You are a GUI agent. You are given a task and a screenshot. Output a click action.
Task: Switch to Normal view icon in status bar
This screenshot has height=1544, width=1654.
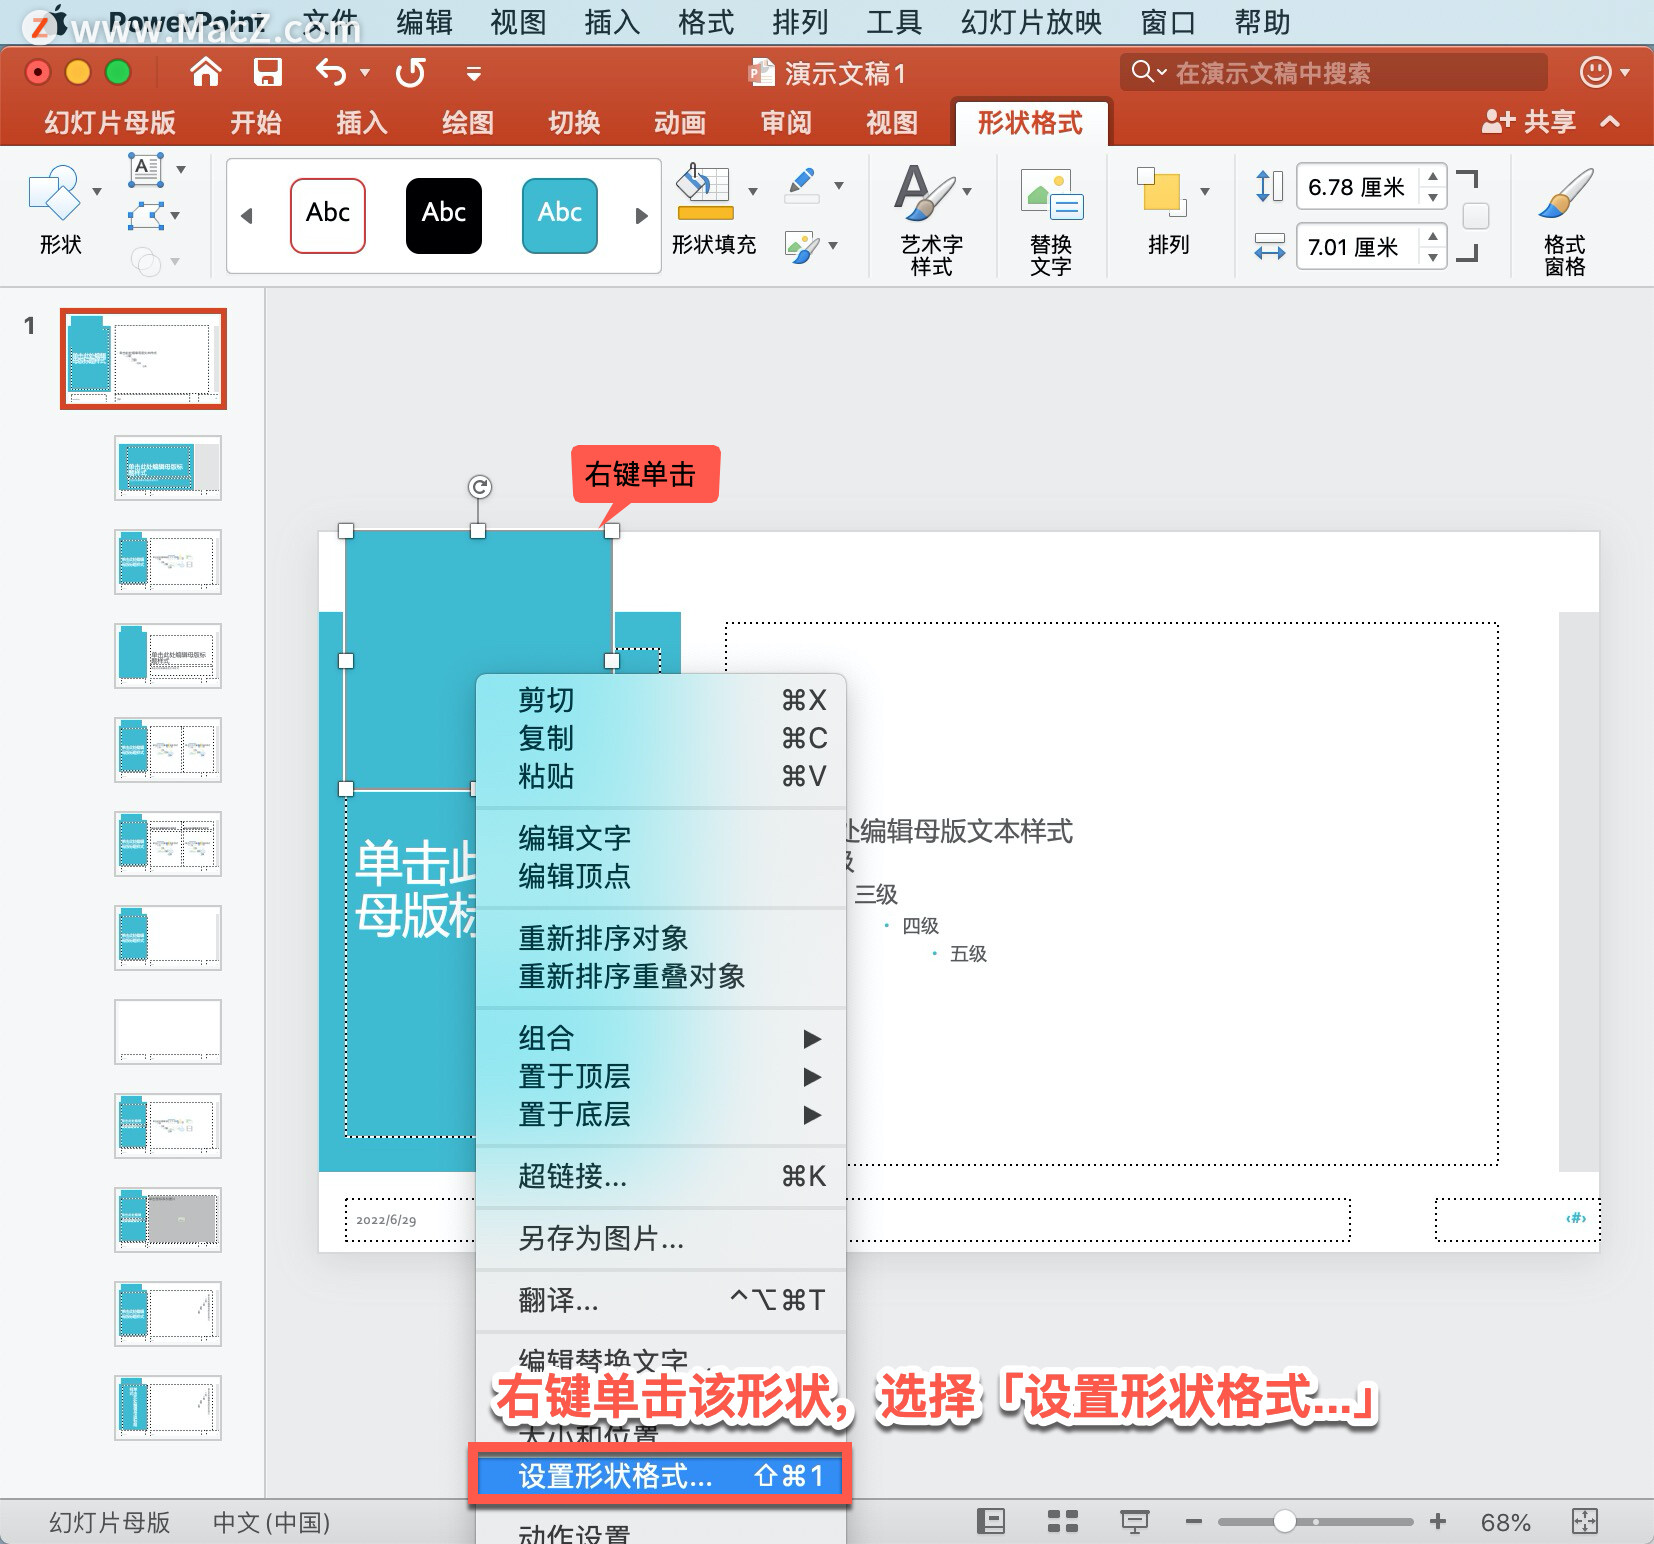pyautogui.click(x=990, y=1521)
